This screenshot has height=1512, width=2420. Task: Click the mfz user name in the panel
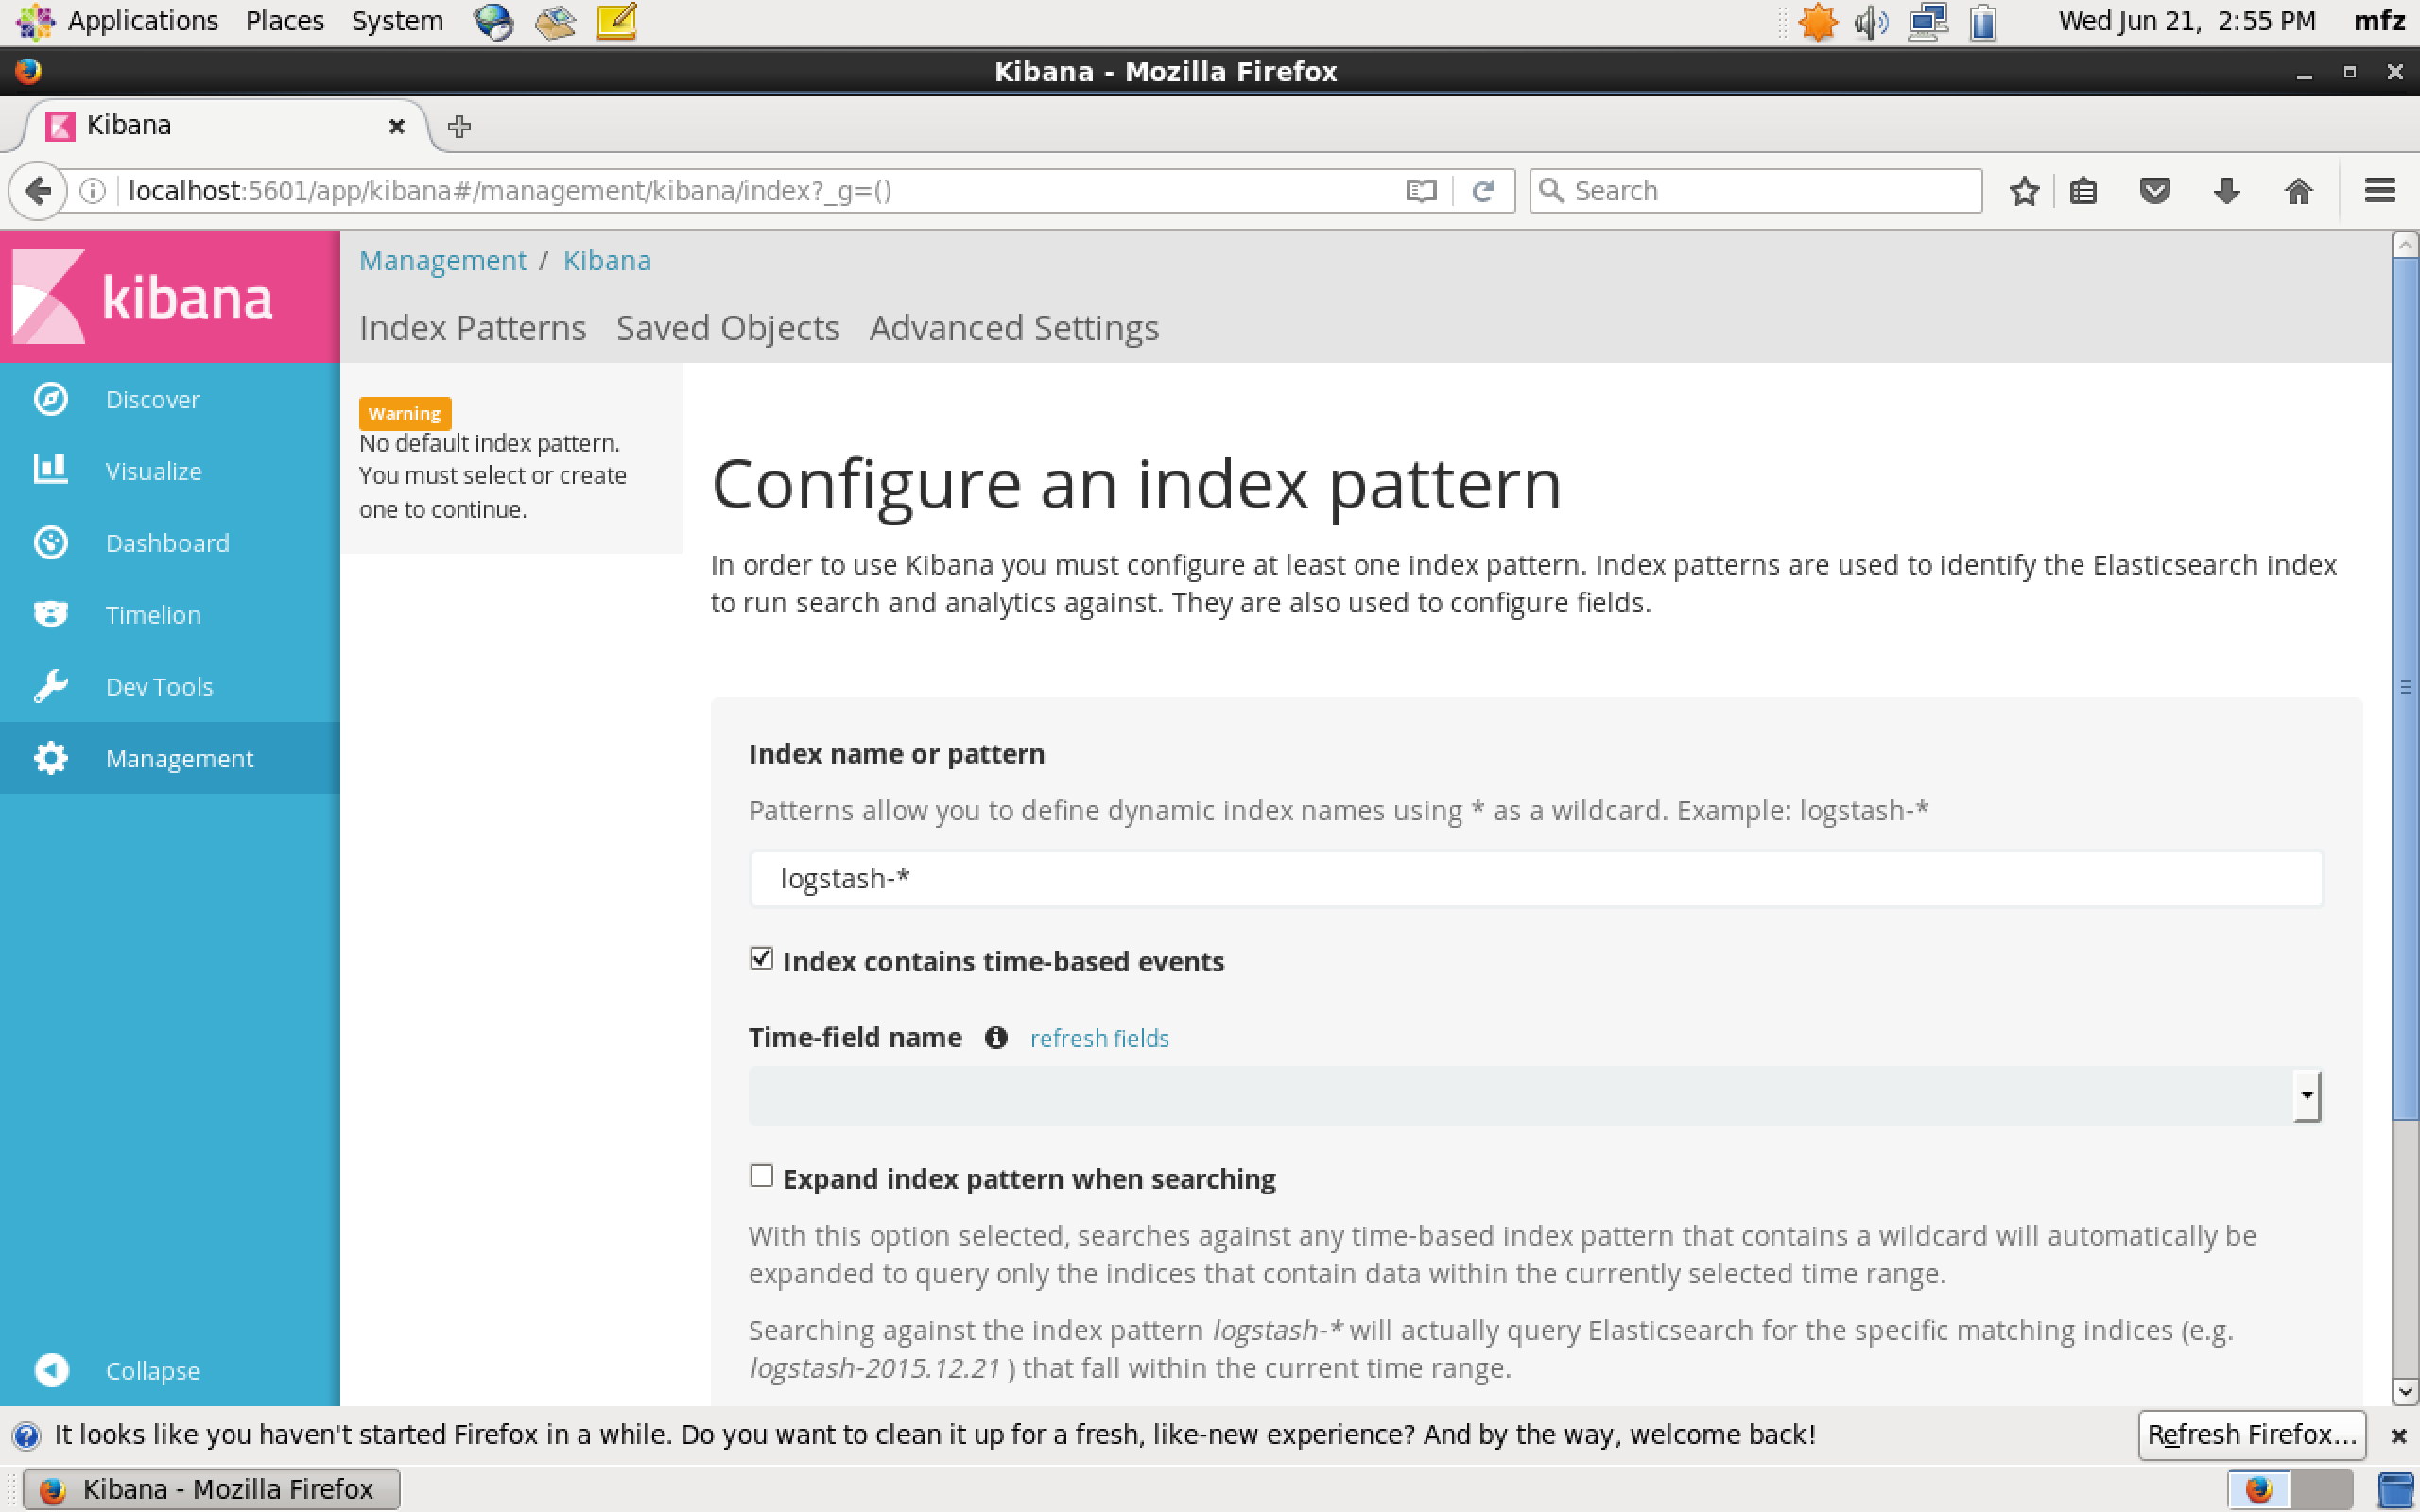pyautogui.click(x=2379, y=21)
